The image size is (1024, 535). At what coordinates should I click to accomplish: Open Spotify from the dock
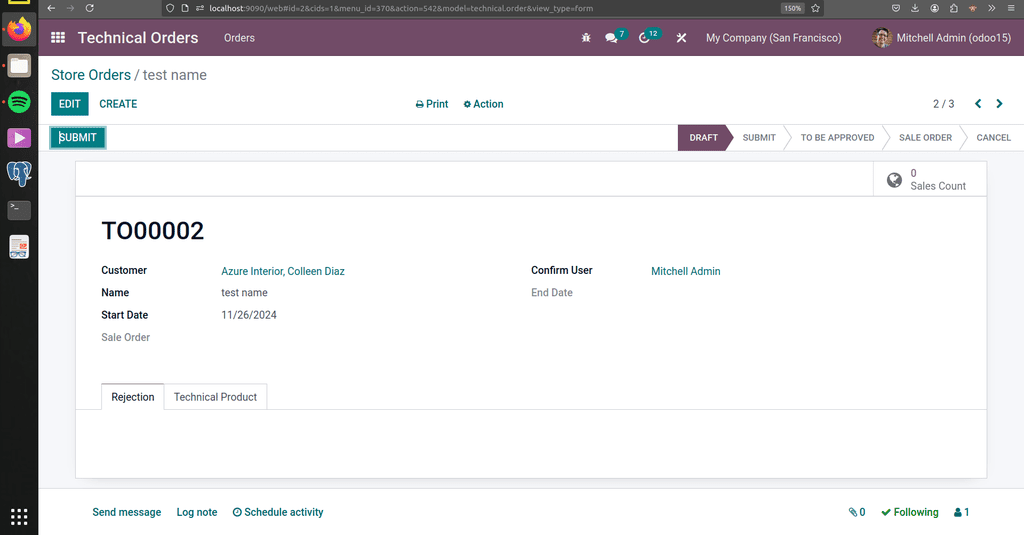click(x=19, y=102)
